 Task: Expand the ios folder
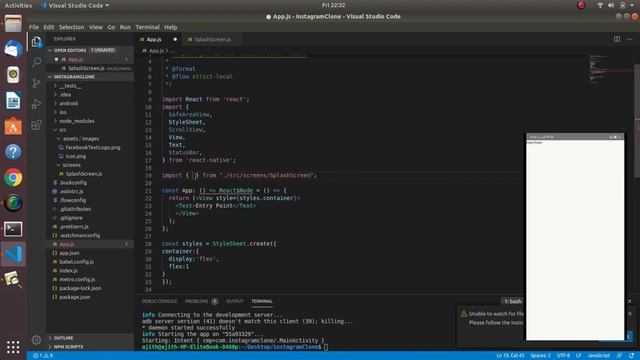coord(63,112)
